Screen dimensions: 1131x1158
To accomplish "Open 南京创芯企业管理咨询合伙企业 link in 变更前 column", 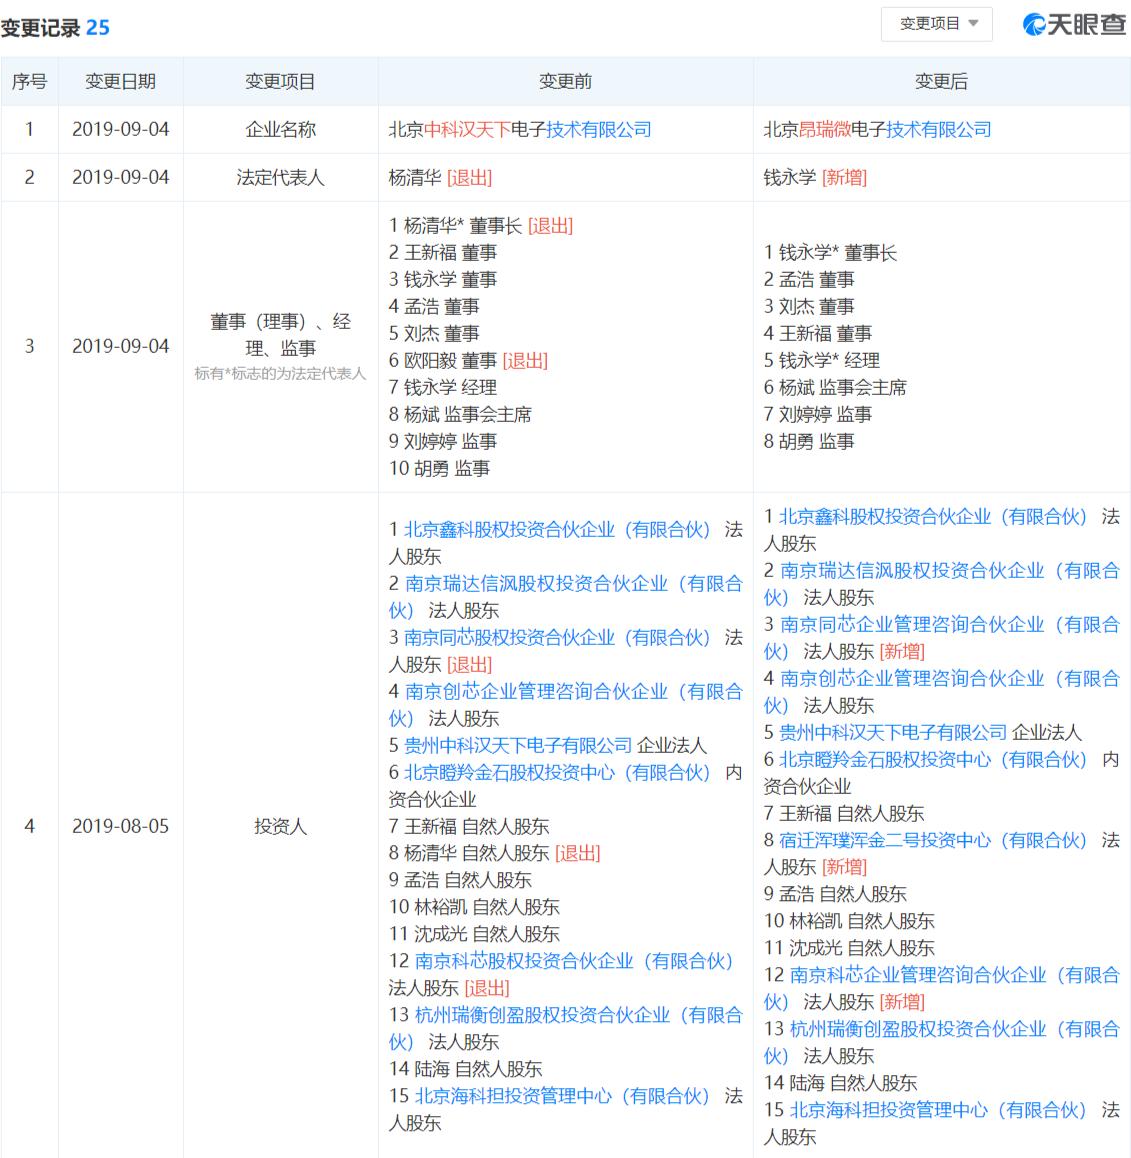I will click(x=565, y=705).
